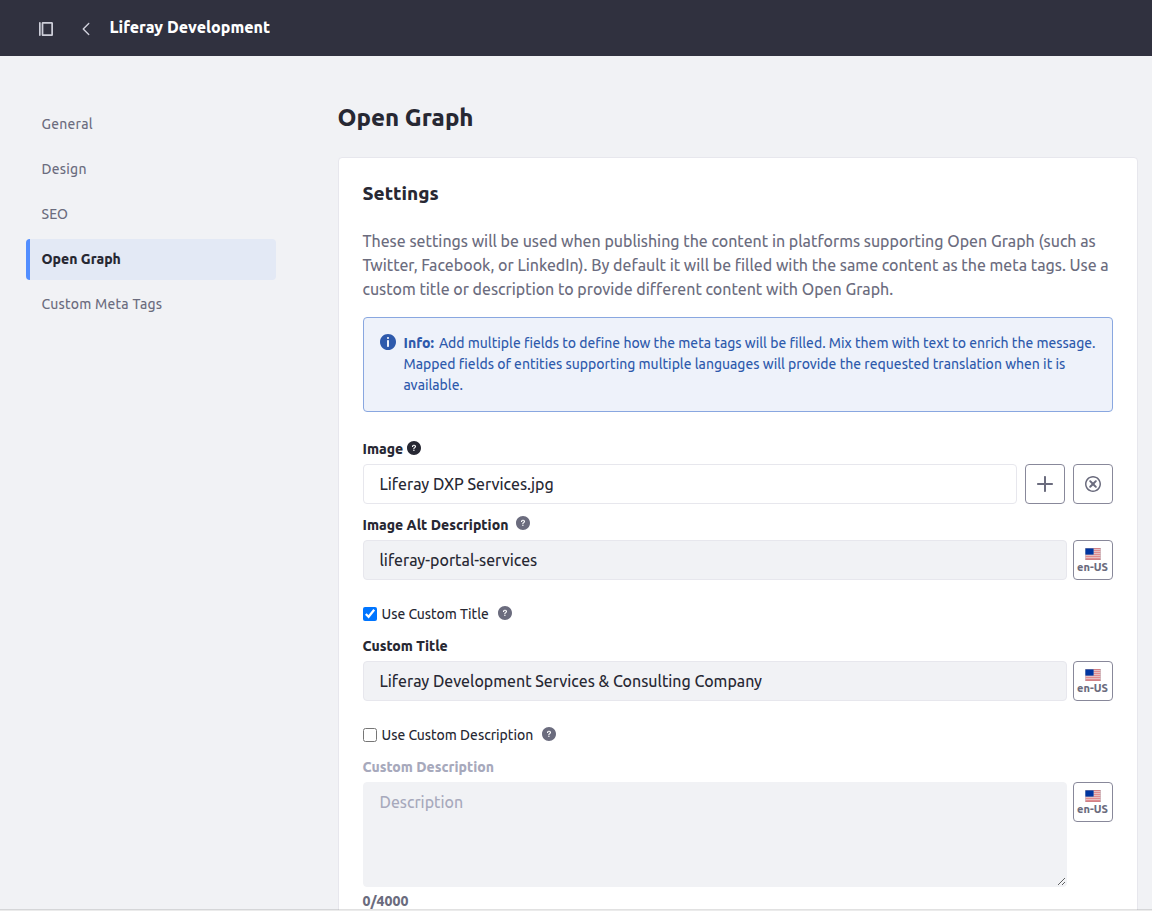The image size is (1152, 911).
Task: Click the Open Graph heading
Action: pyautogui.click(x=406, y=118)
